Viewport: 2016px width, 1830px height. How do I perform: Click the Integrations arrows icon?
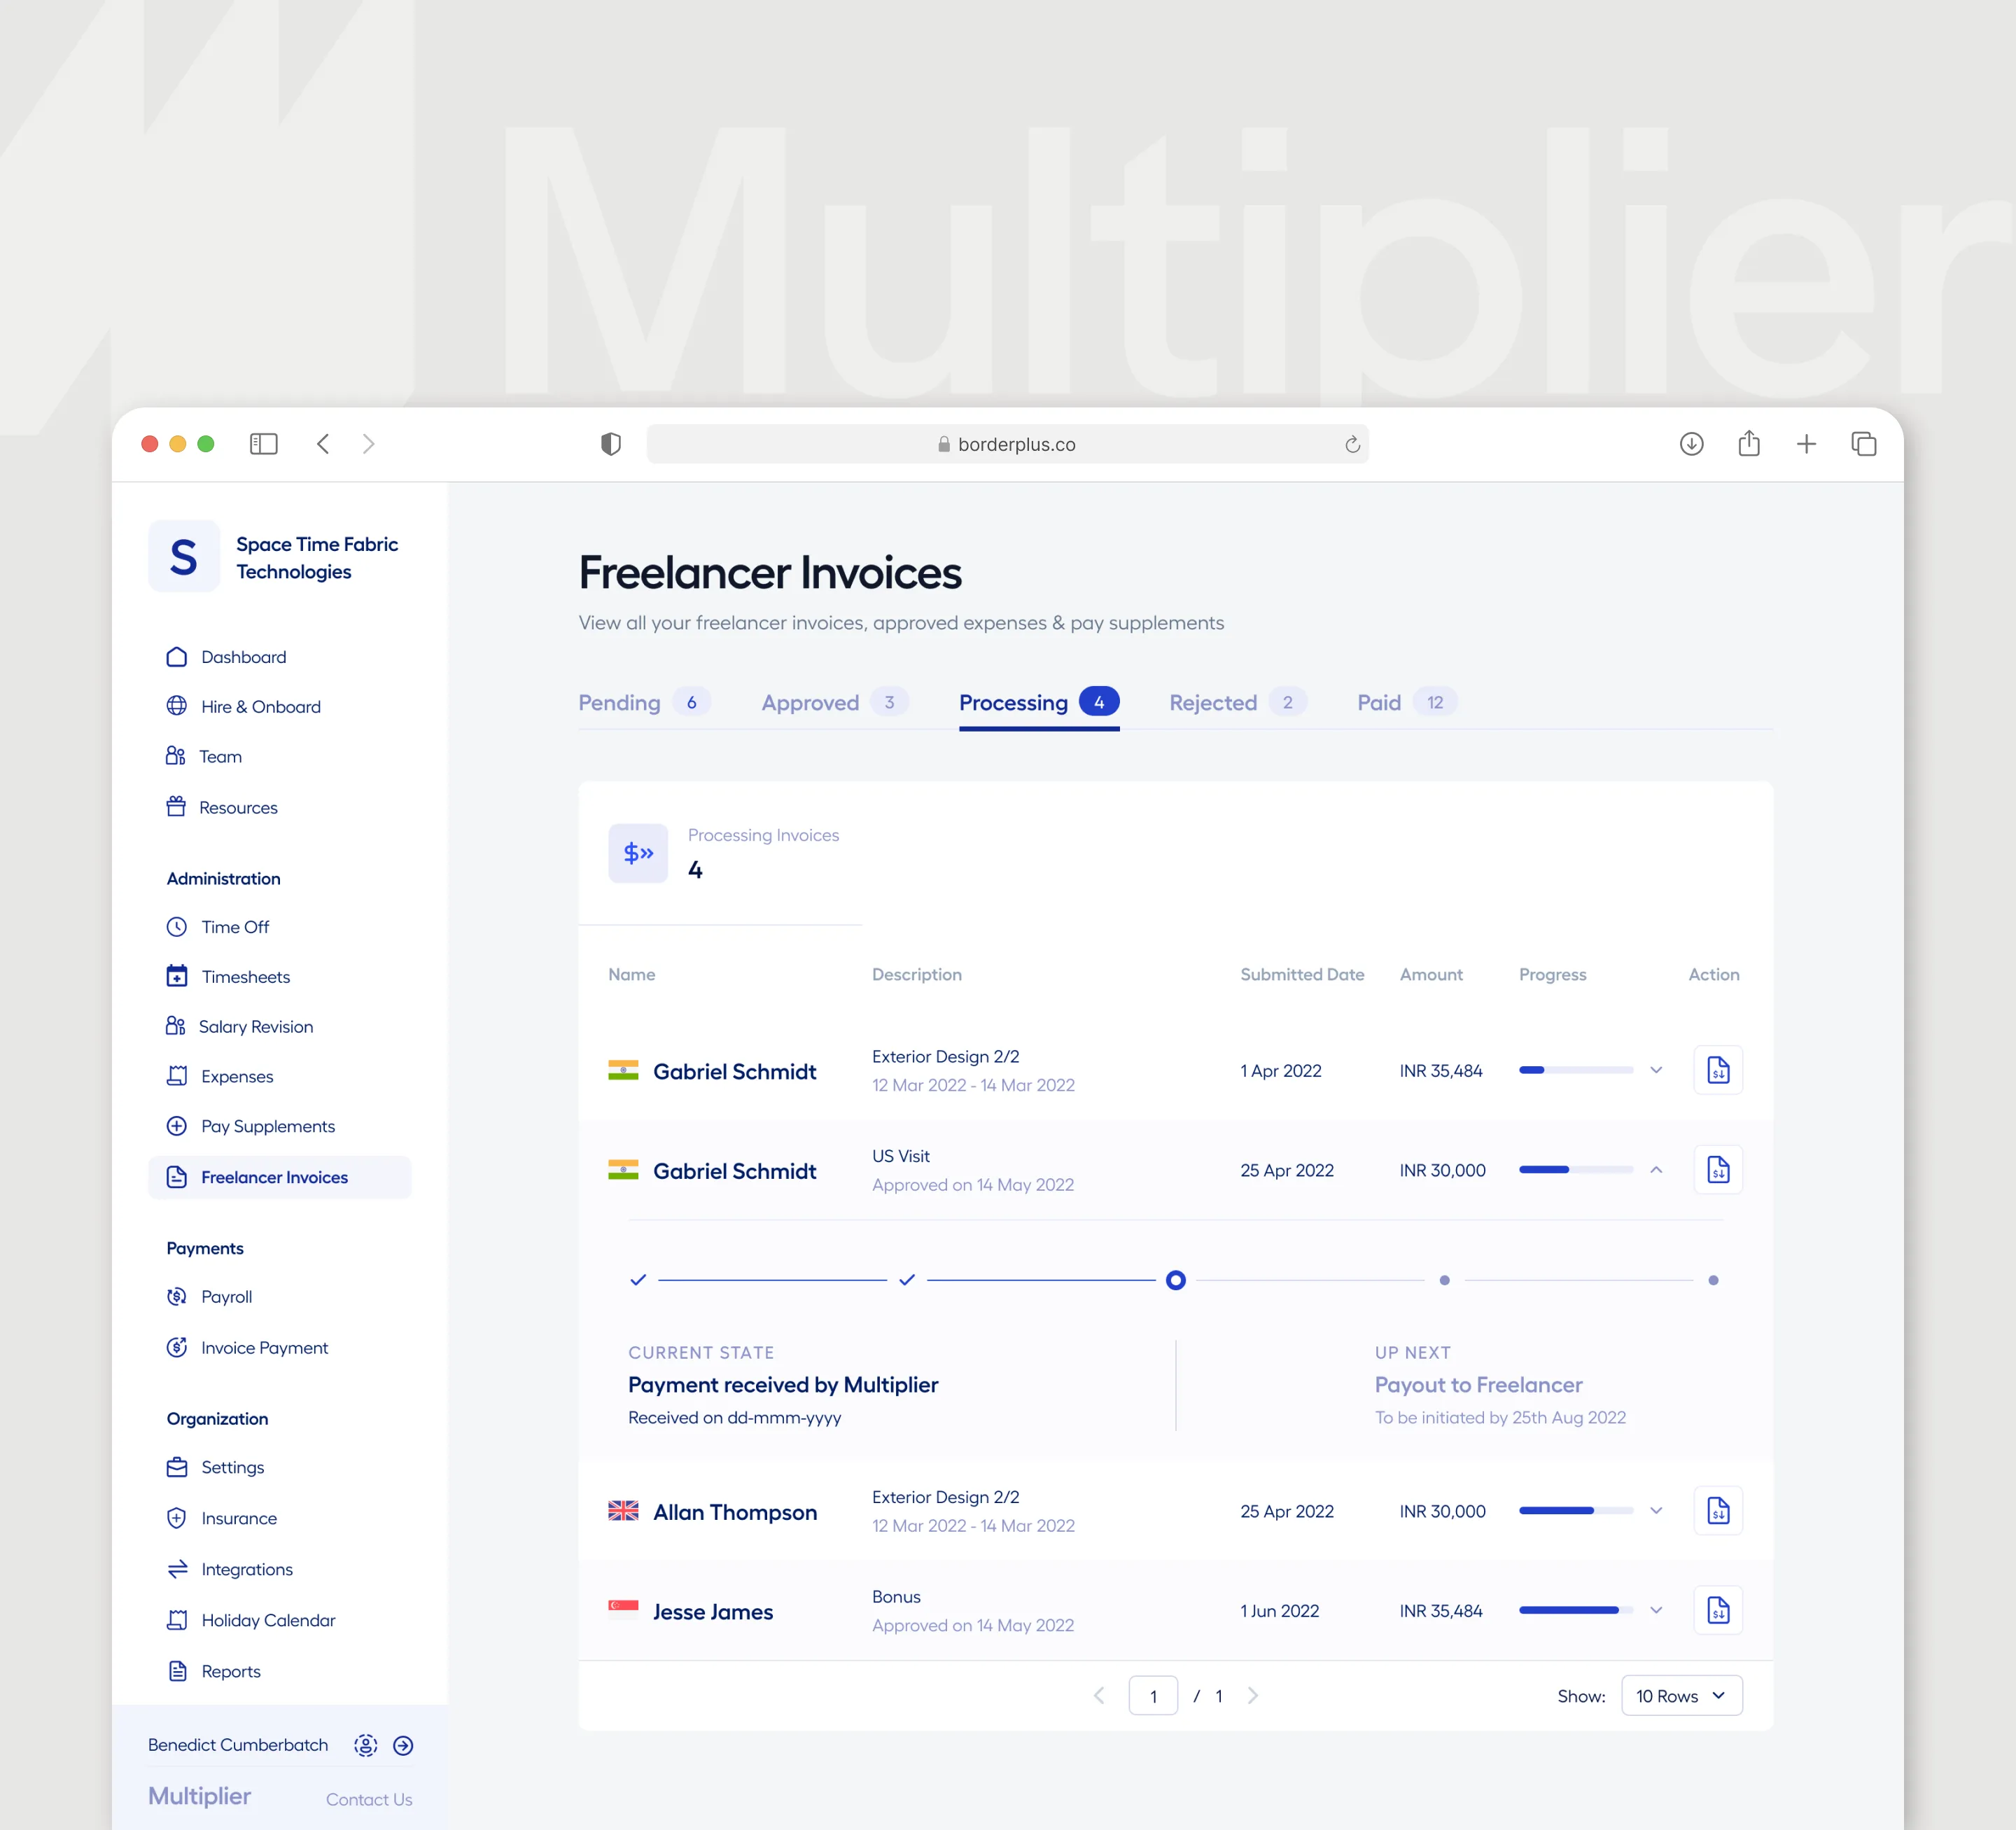(177, 1569)
